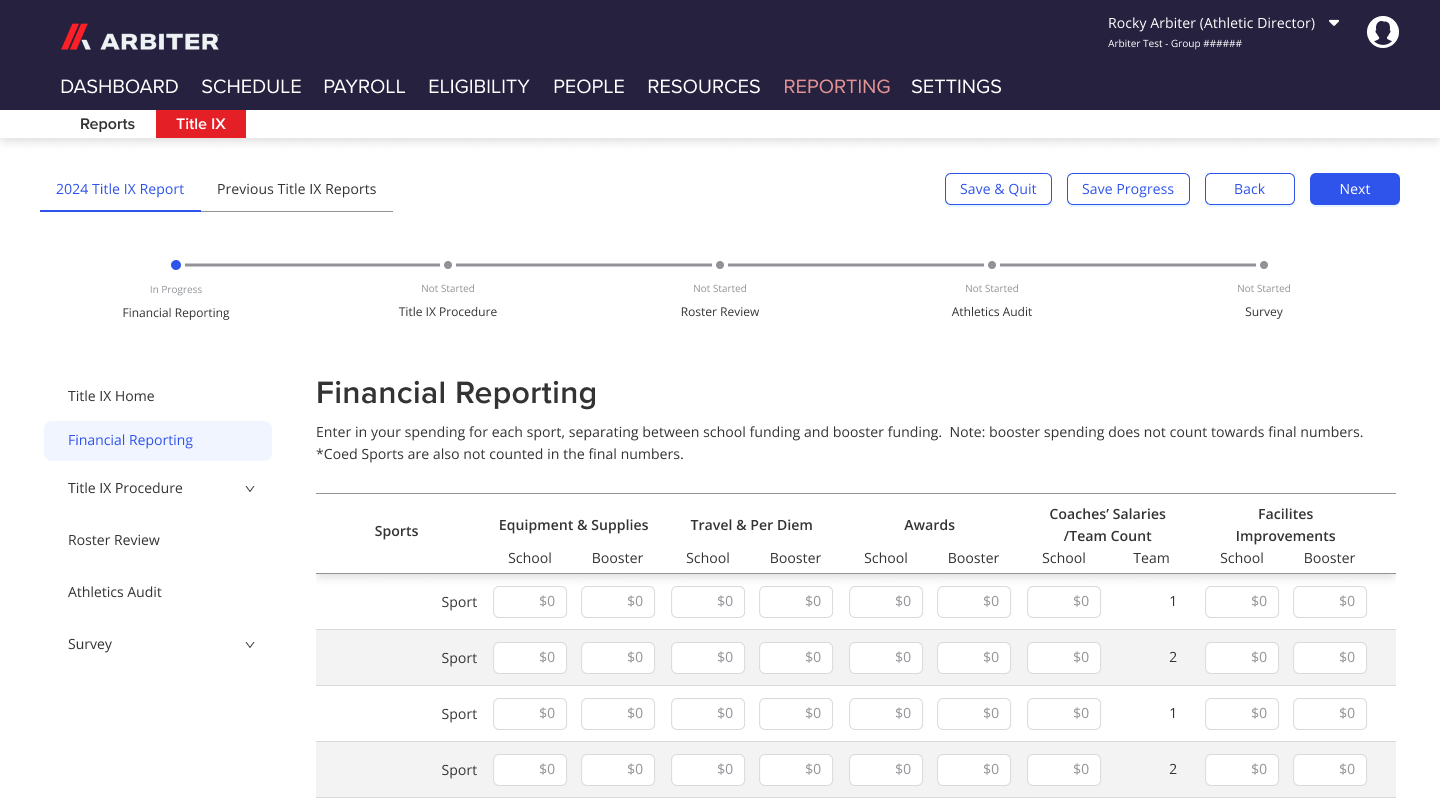Click the Athletics Audit stepper circle
Screen dimensions: 1440x810
tap(991, 265)
